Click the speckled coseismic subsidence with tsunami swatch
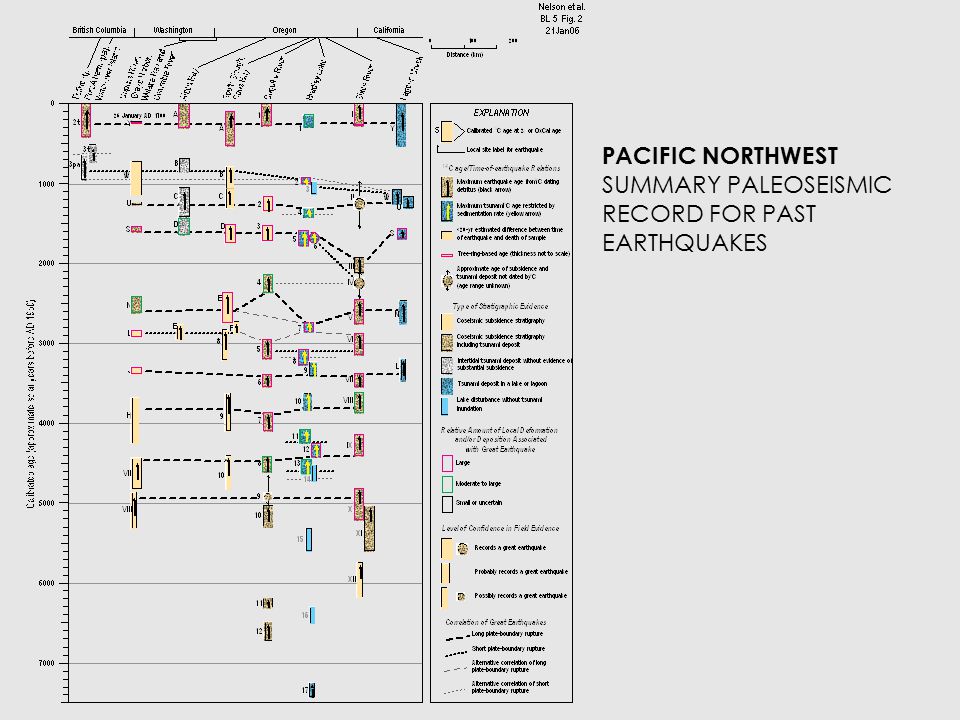Screen dimensions: 960x720 click(447, 342)
